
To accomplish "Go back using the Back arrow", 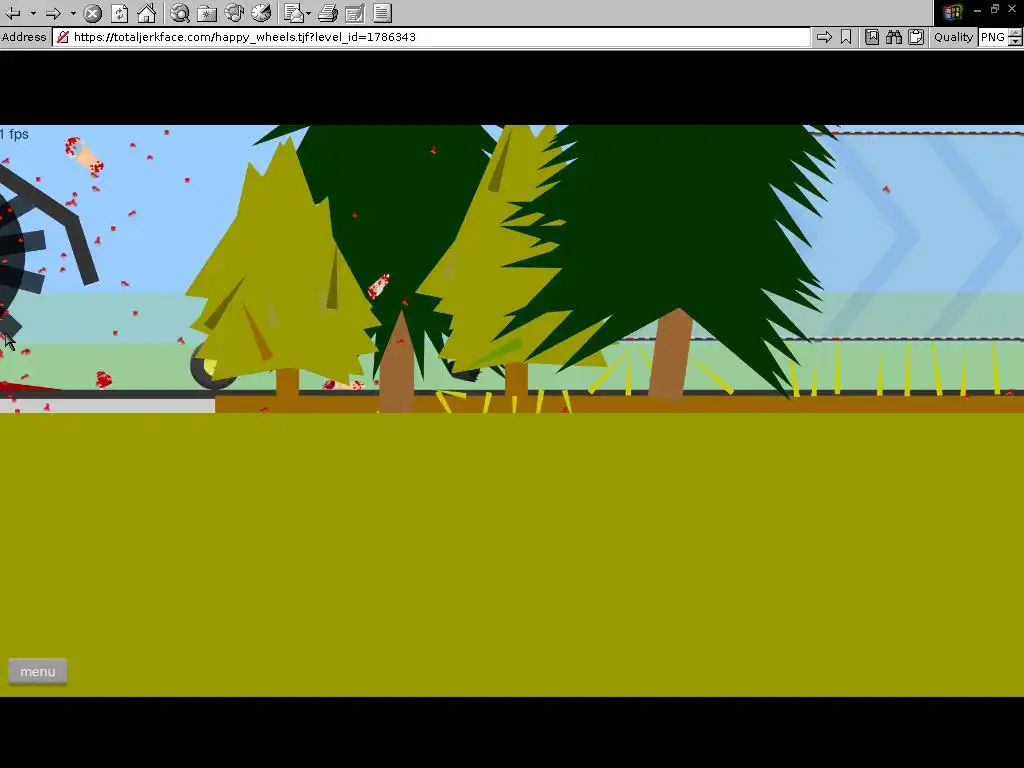I will pyautogui.click(x=13, y=13).
